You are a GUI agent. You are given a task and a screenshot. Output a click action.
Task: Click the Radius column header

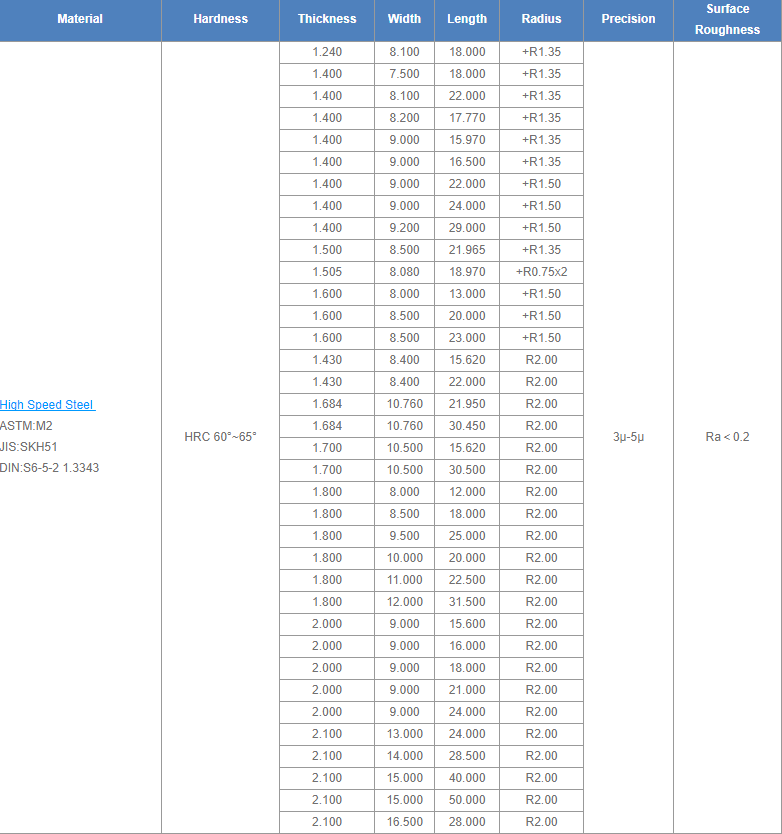542,19
